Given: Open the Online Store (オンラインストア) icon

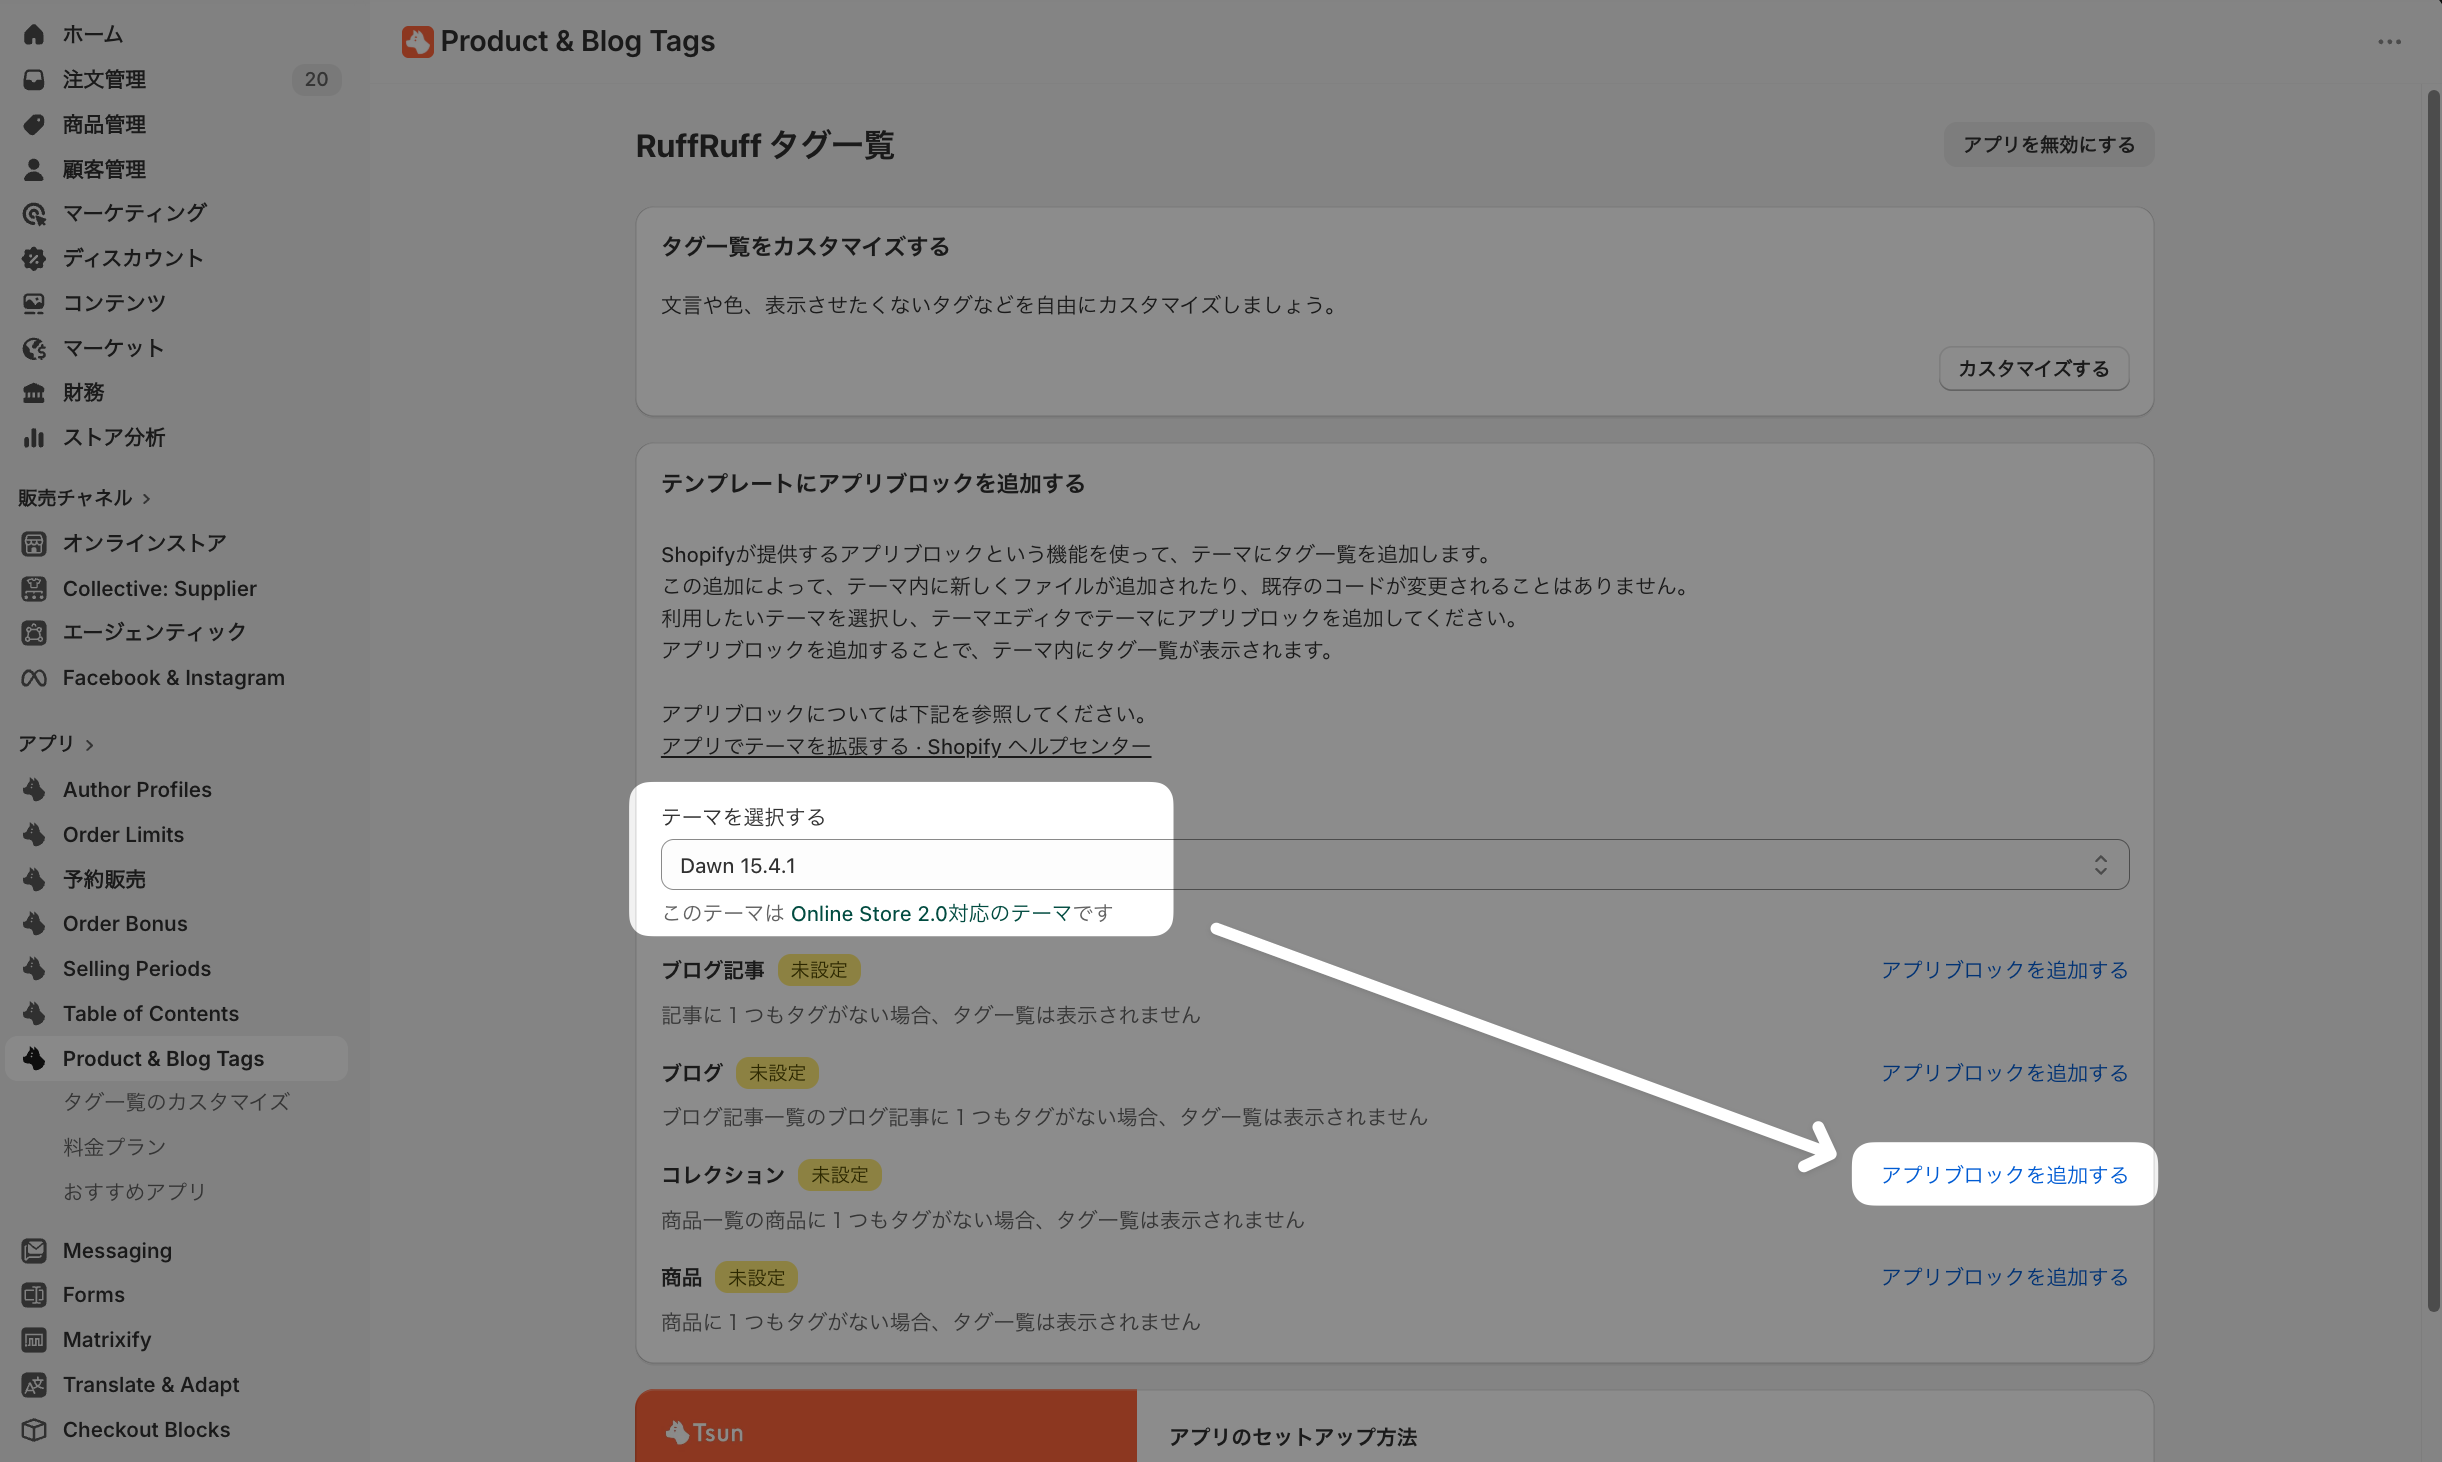Looking at the screenshot, I should point(34,543).
